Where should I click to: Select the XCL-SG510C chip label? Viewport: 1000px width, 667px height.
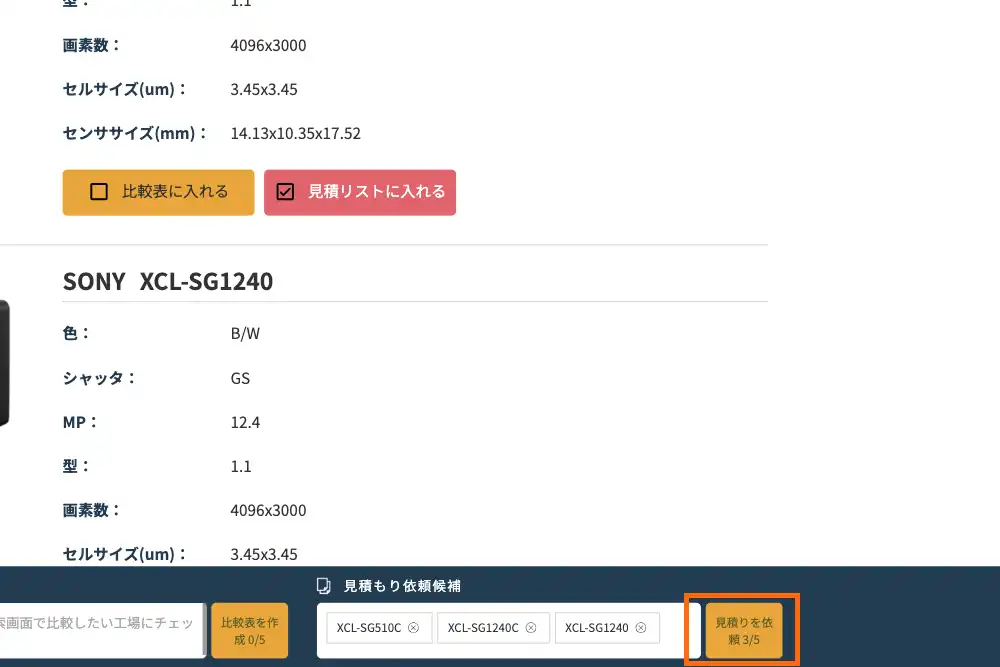click(x=369, y=628)
